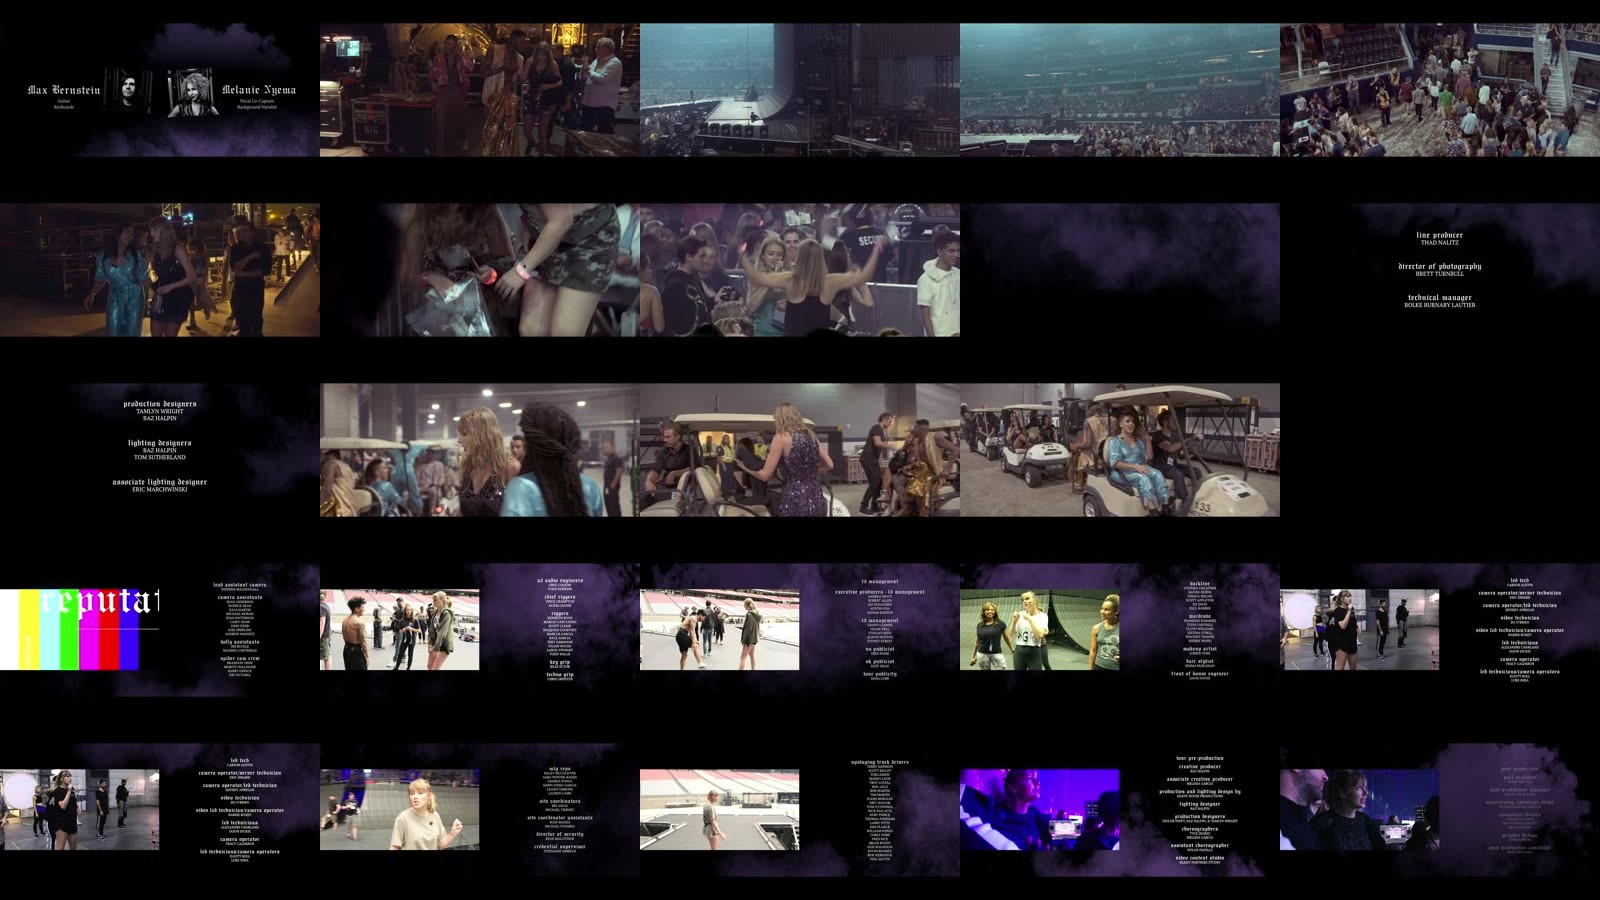Select the frame of the sequined-dress woman beside the golf cart
This screenshot has width=1600, height=900.
coord(800,450)
